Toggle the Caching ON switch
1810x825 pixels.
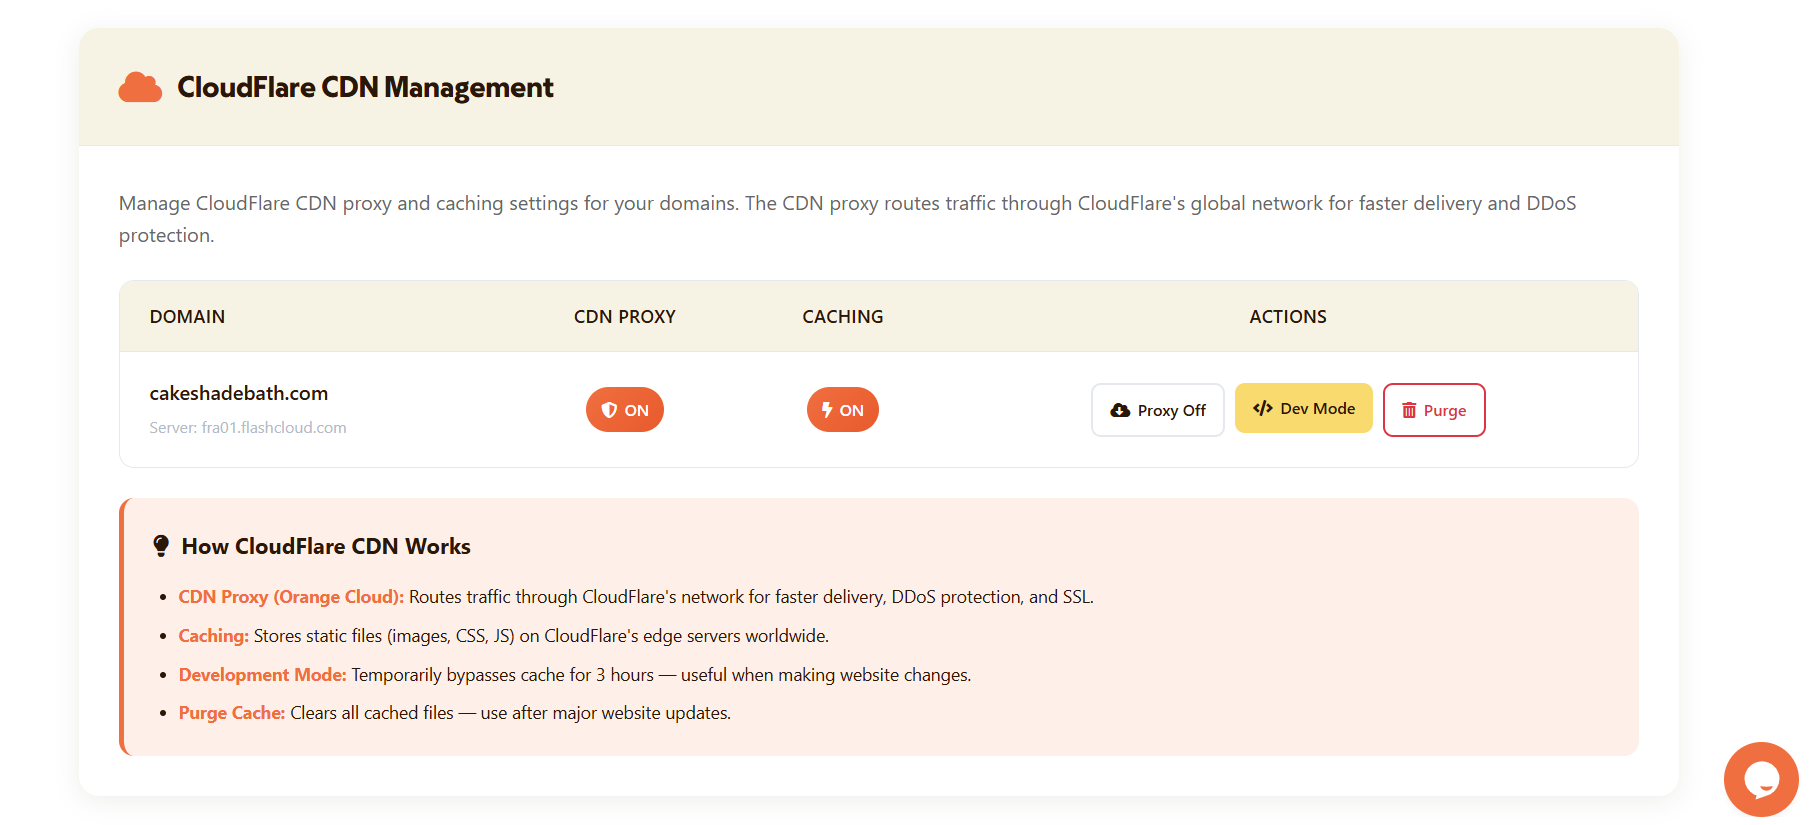click(843, 410)
